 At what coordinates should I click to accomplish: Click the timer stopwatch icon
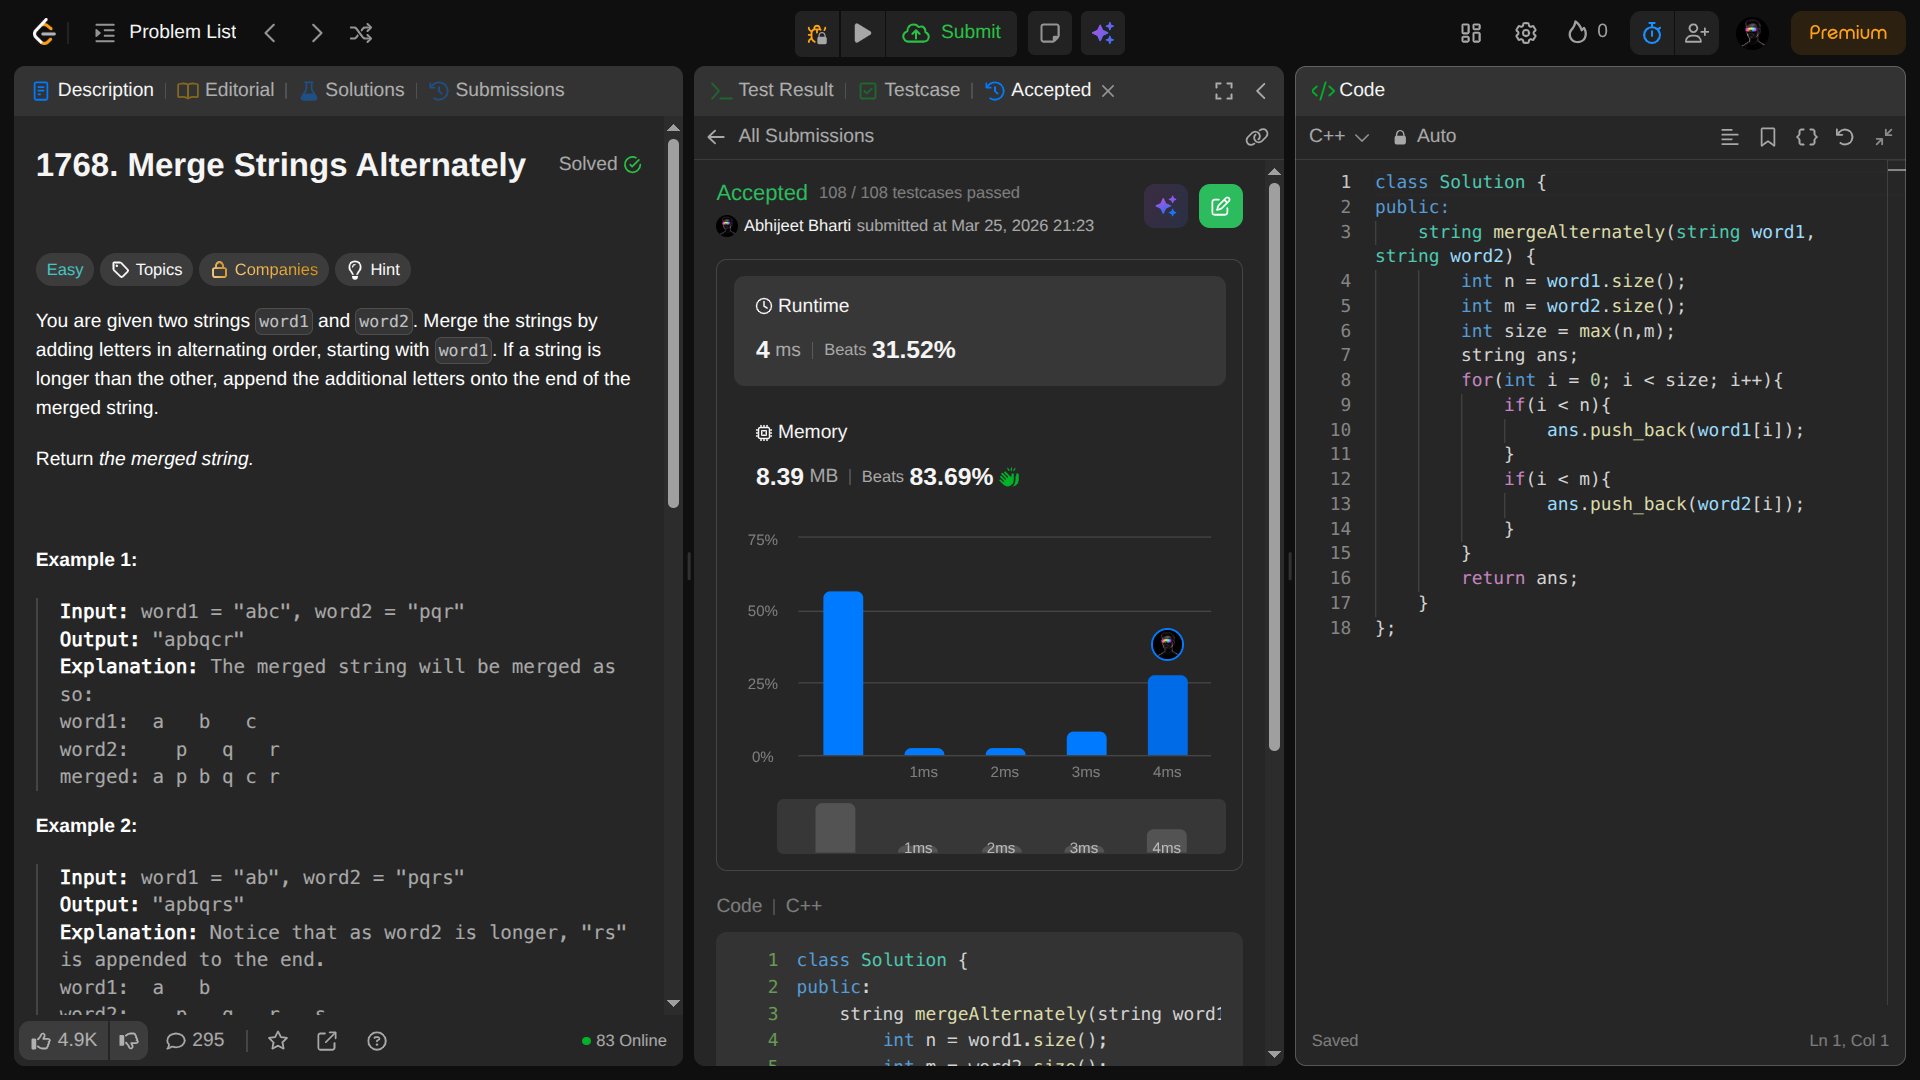pyautogui.click(x=1652, y=33)
